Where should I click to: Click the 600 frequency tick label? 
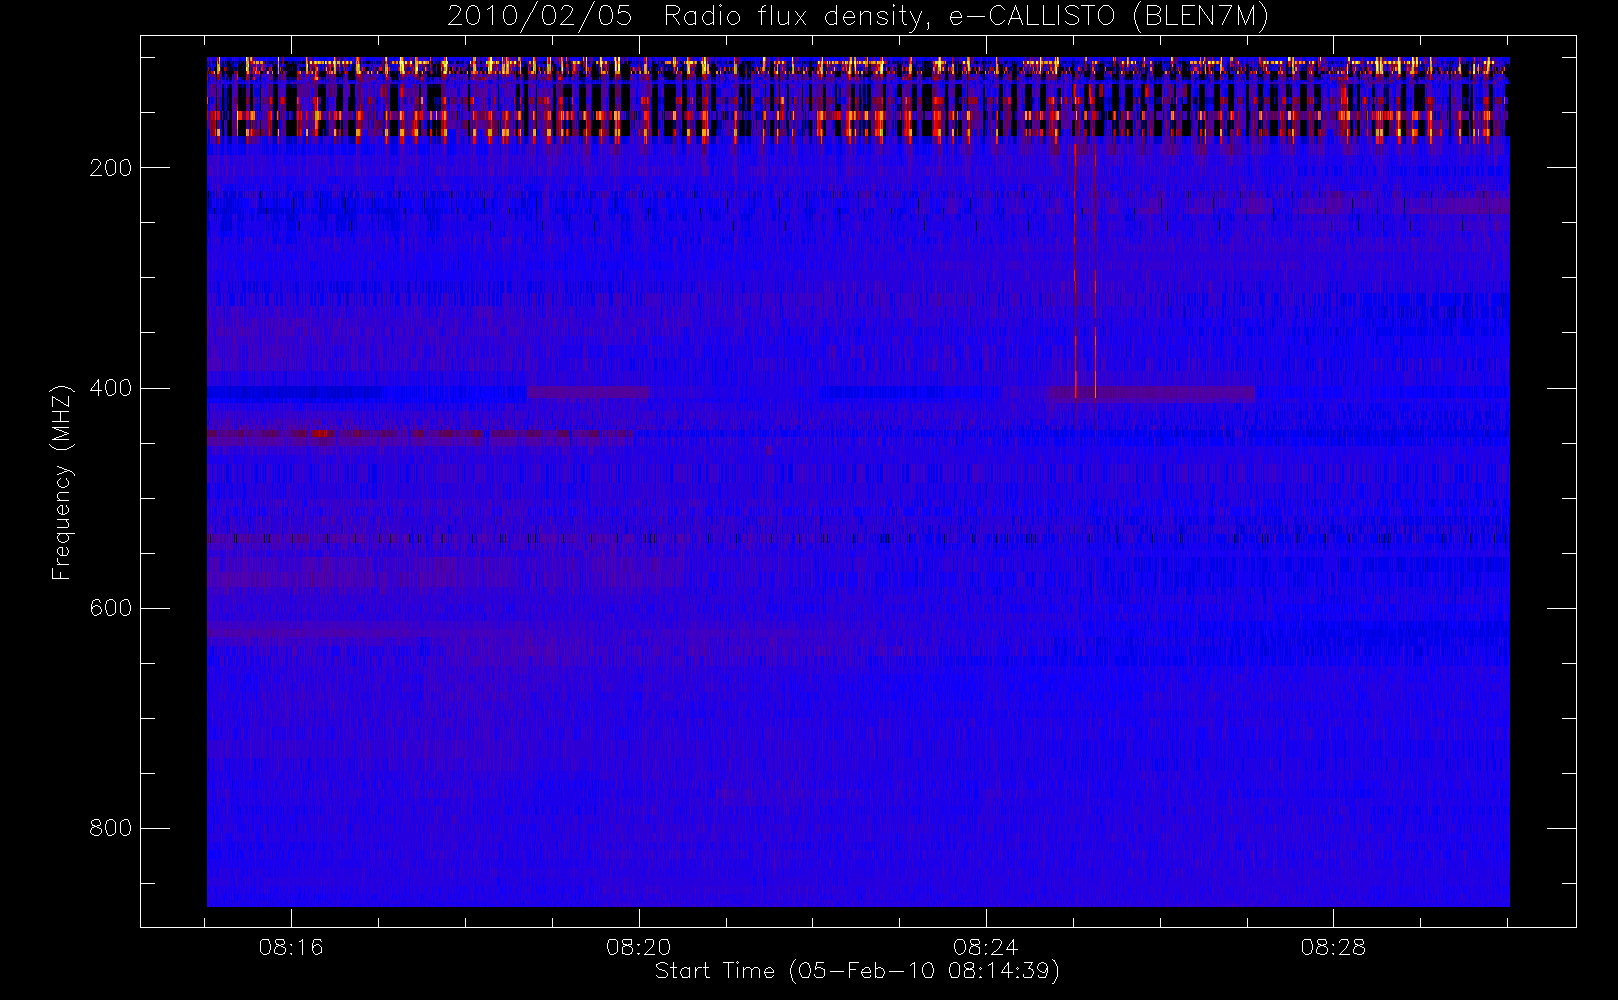coord(110,608)
